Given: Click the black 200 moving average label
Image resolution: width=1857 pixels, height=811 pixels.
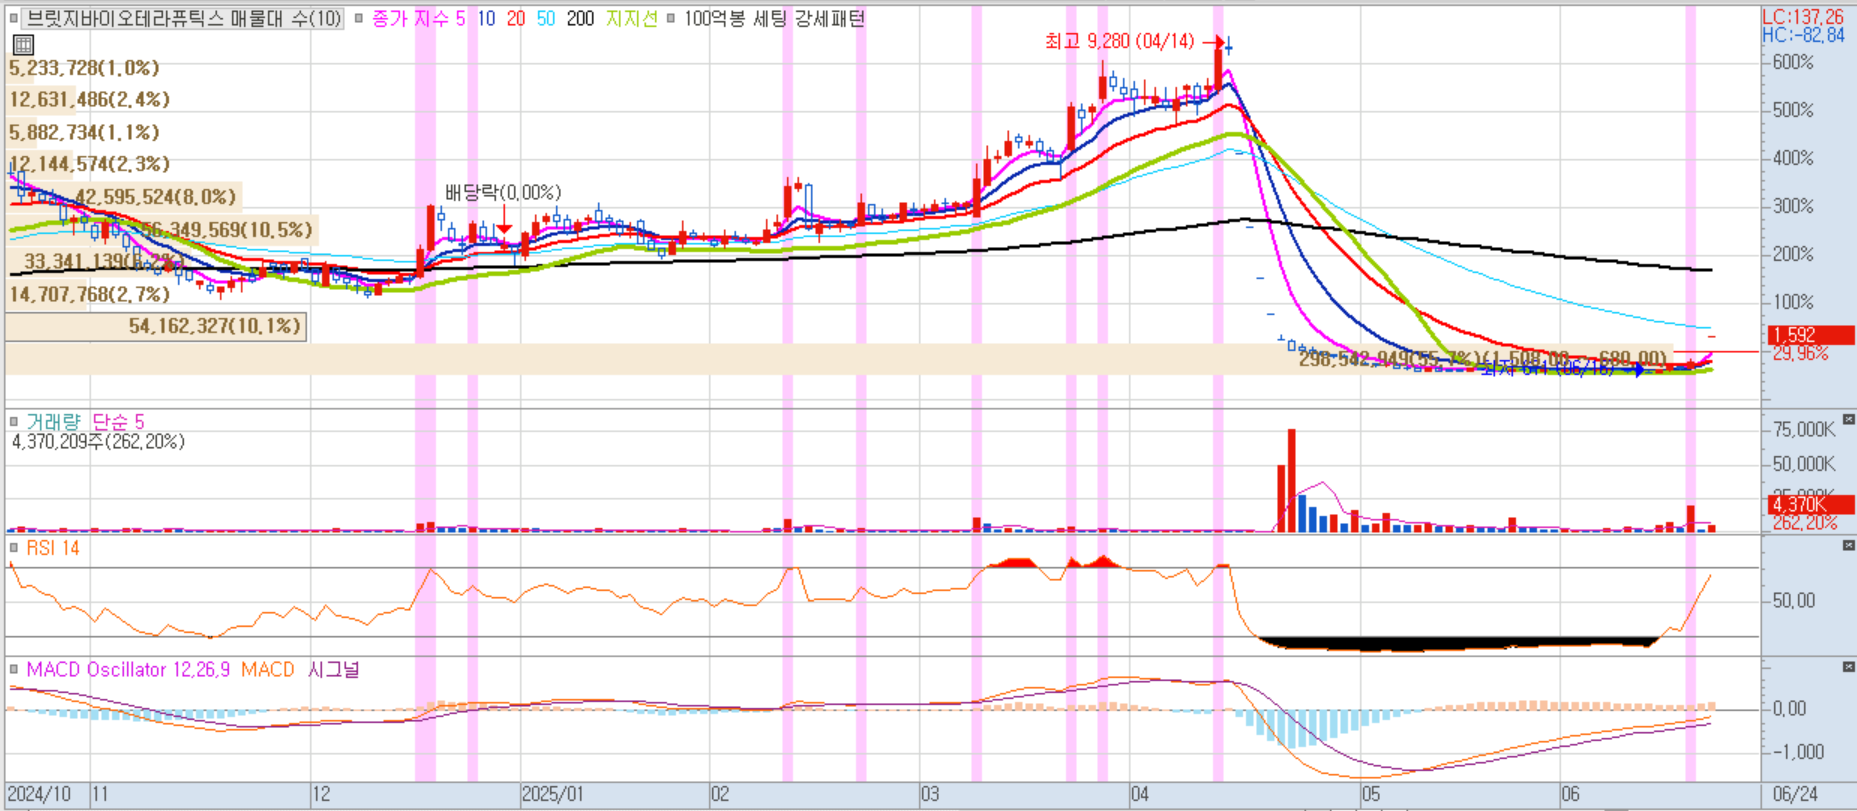Looking at the screenshot, I should pyautogui.click(x=580, y=18).
